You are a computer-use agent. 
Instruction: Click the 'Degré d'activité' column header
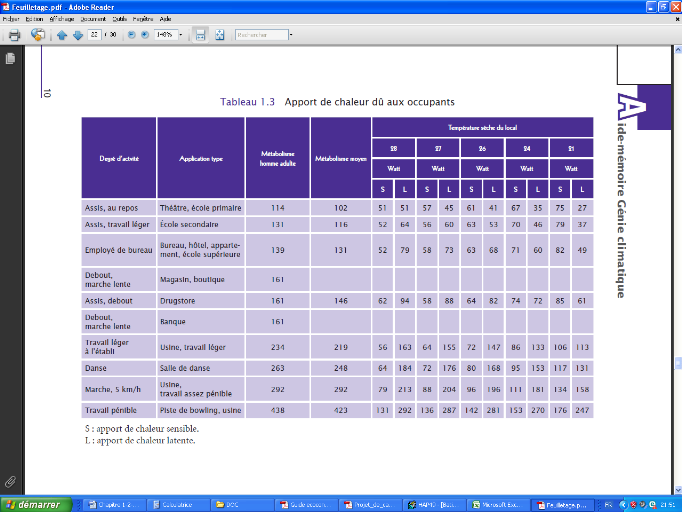pyautogui.click(x=119, y=159)
